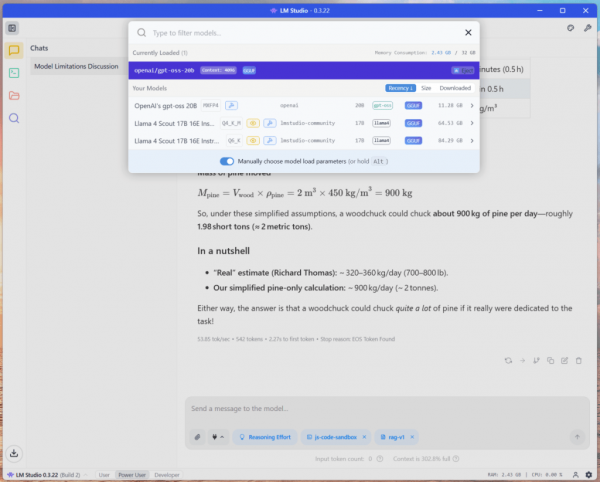Delete the message with trash icon
Screen dimensions: 600x482
click(579, 360)
